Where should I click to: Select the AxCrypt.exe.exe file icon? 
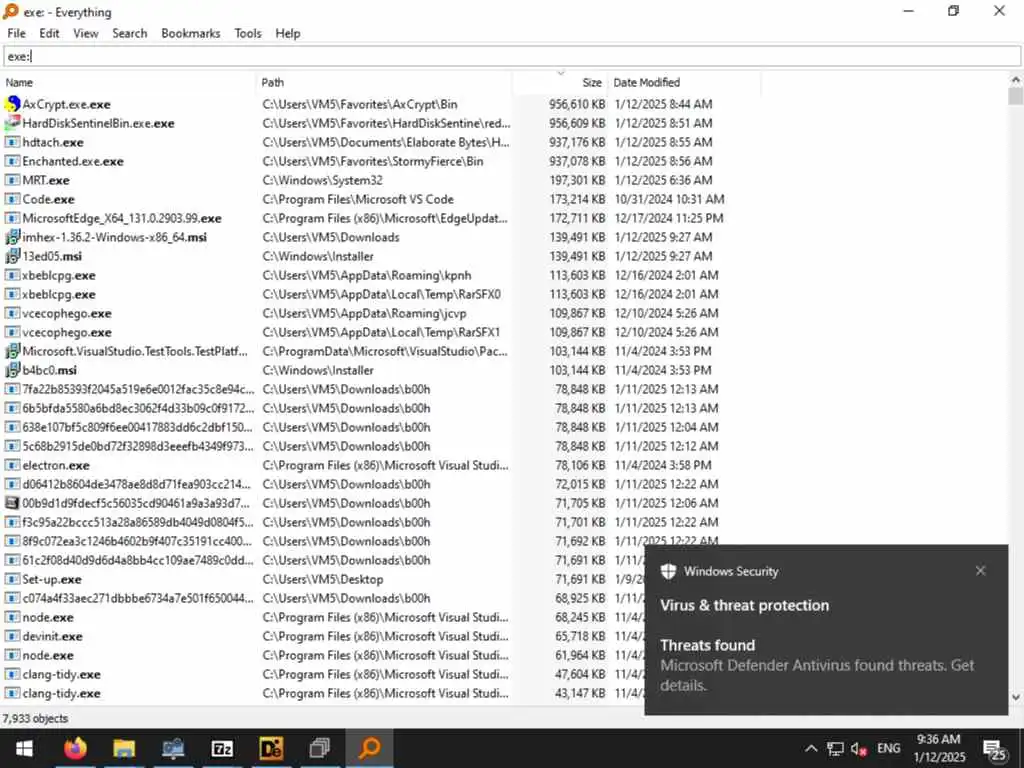tap(12, 104)
